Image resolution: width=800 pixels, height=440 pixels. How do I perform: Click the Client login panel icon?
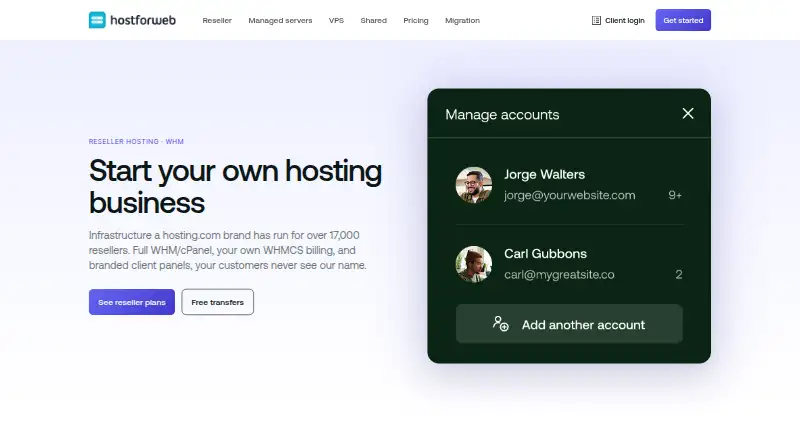[596, 20]
